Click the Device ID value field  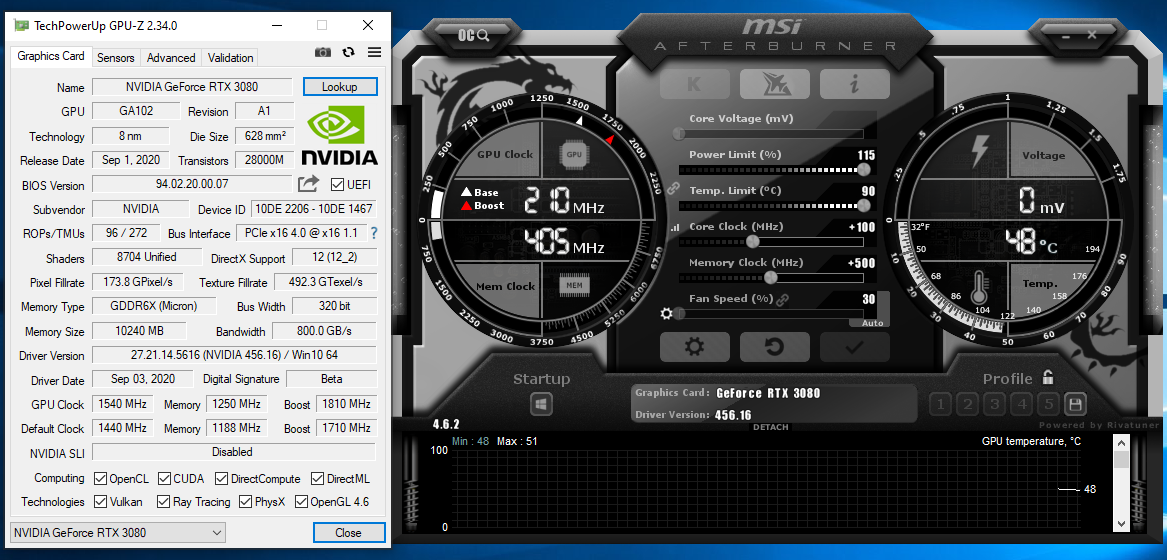(313, 209)
